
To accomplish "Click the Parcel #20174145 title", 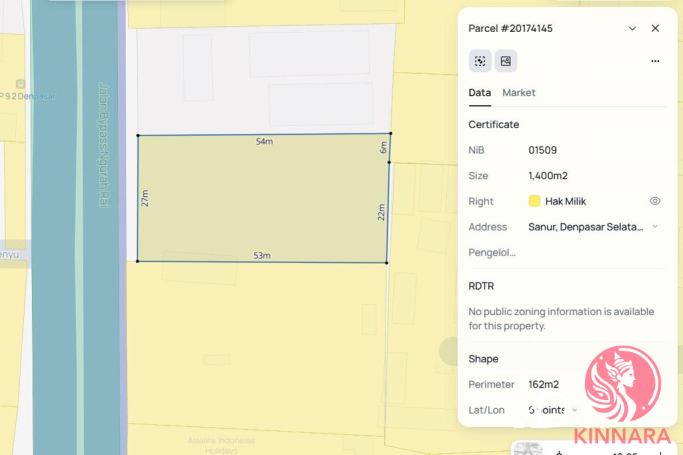I will click(510, 28).
